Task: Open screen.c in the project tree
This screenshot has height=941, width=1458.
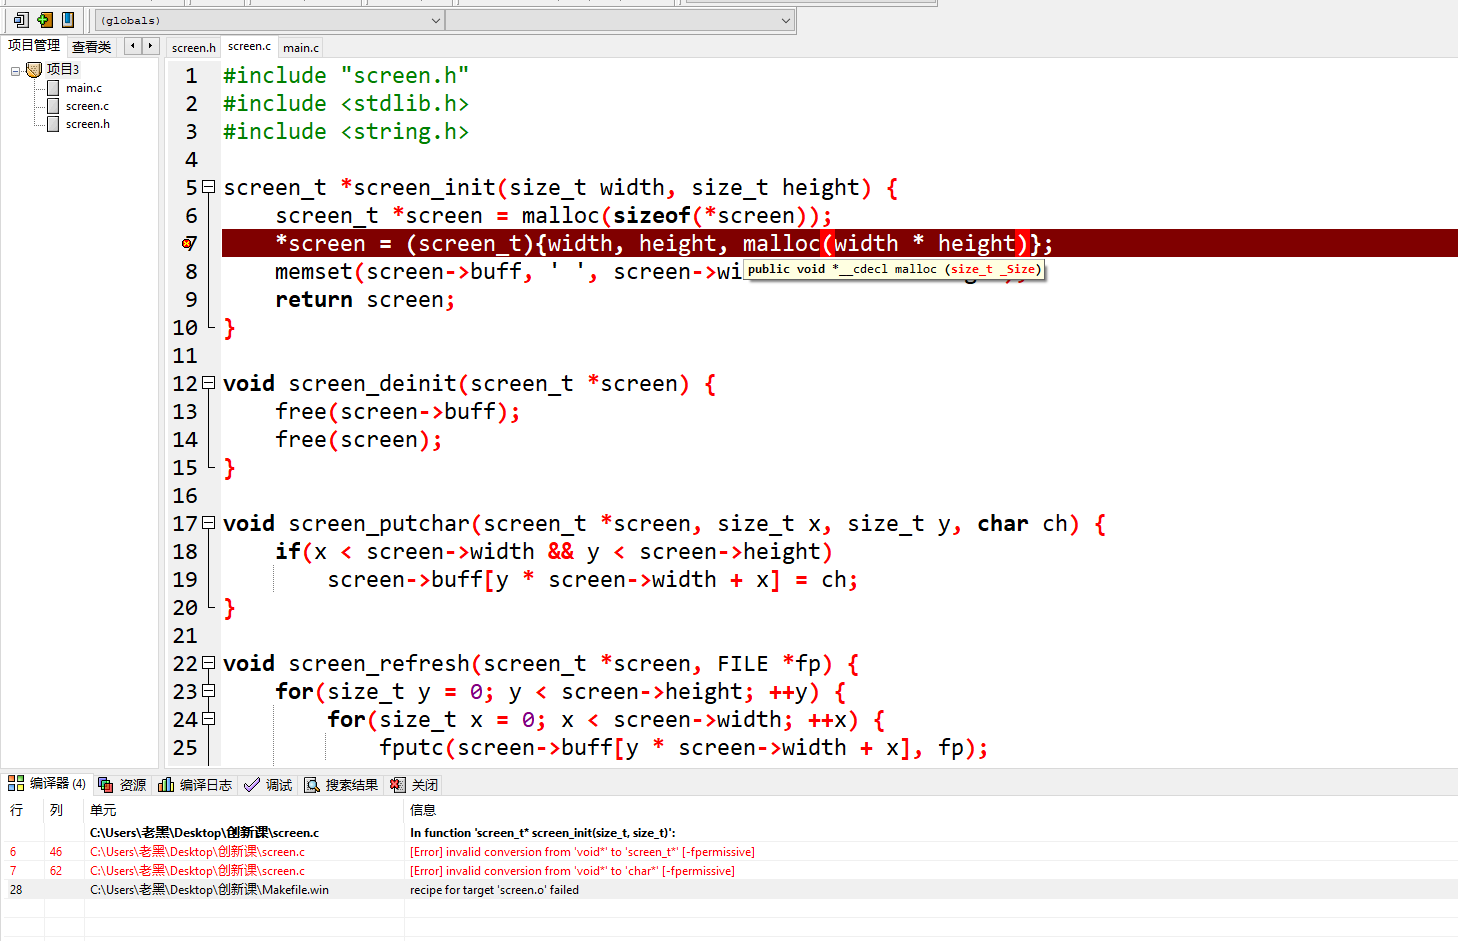Action: pos(88,106)
